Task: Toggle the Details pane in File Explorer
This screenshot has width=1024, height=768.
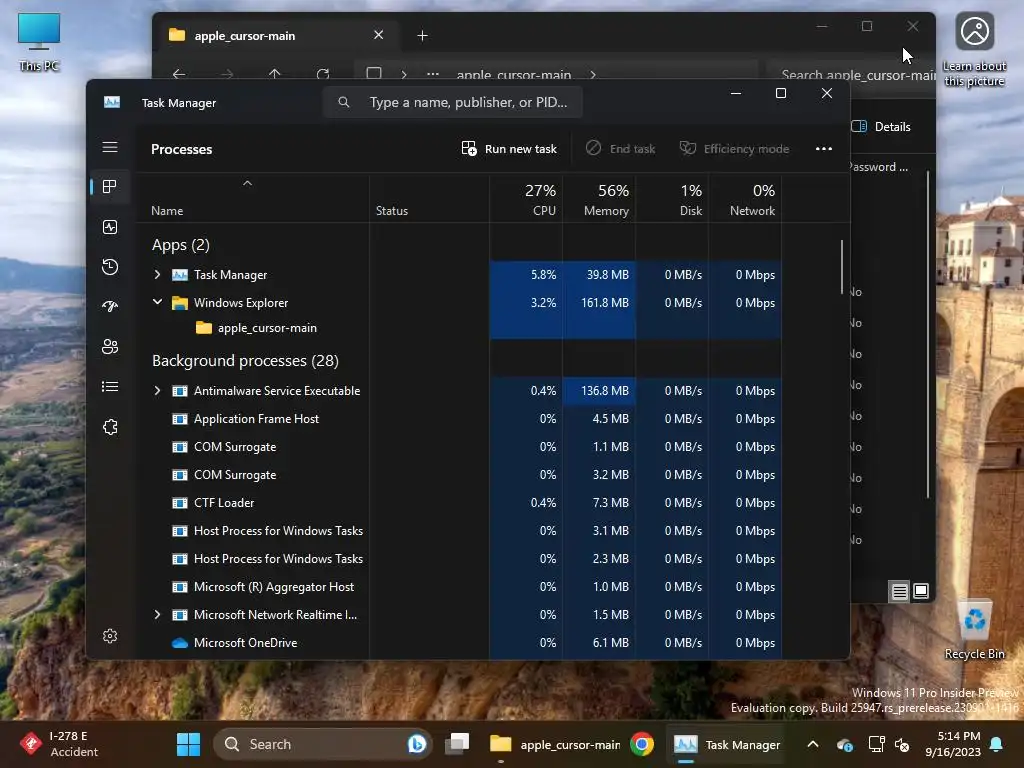Action: pos(881,127)
